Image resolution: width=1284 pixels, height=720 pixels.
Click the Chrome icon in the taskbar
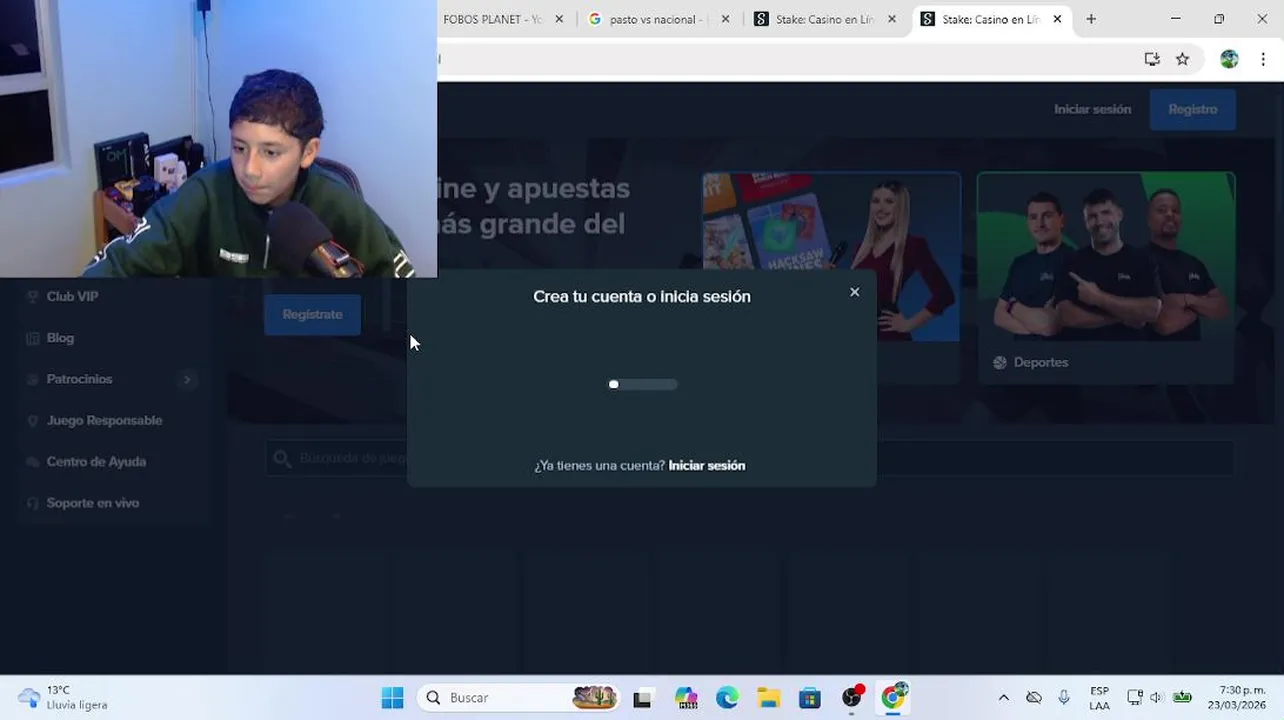[893, 697]
